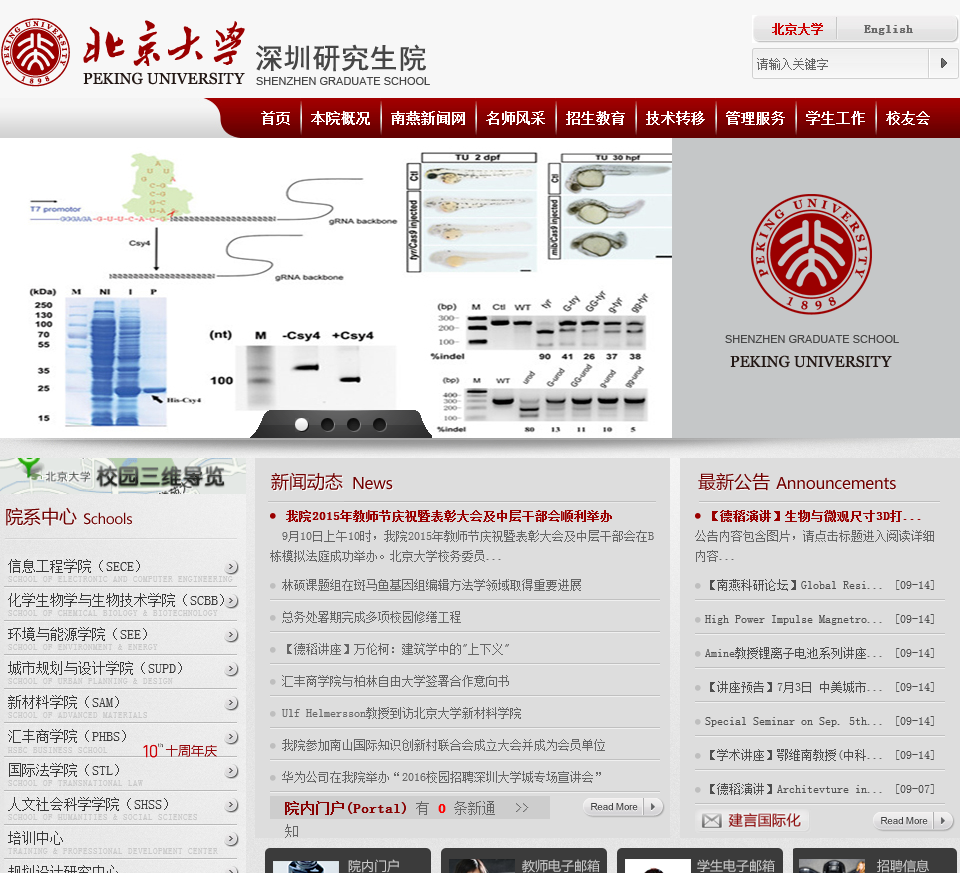960x873 pixels.
Task: Click the search arrow button
Action: (943, 63)
